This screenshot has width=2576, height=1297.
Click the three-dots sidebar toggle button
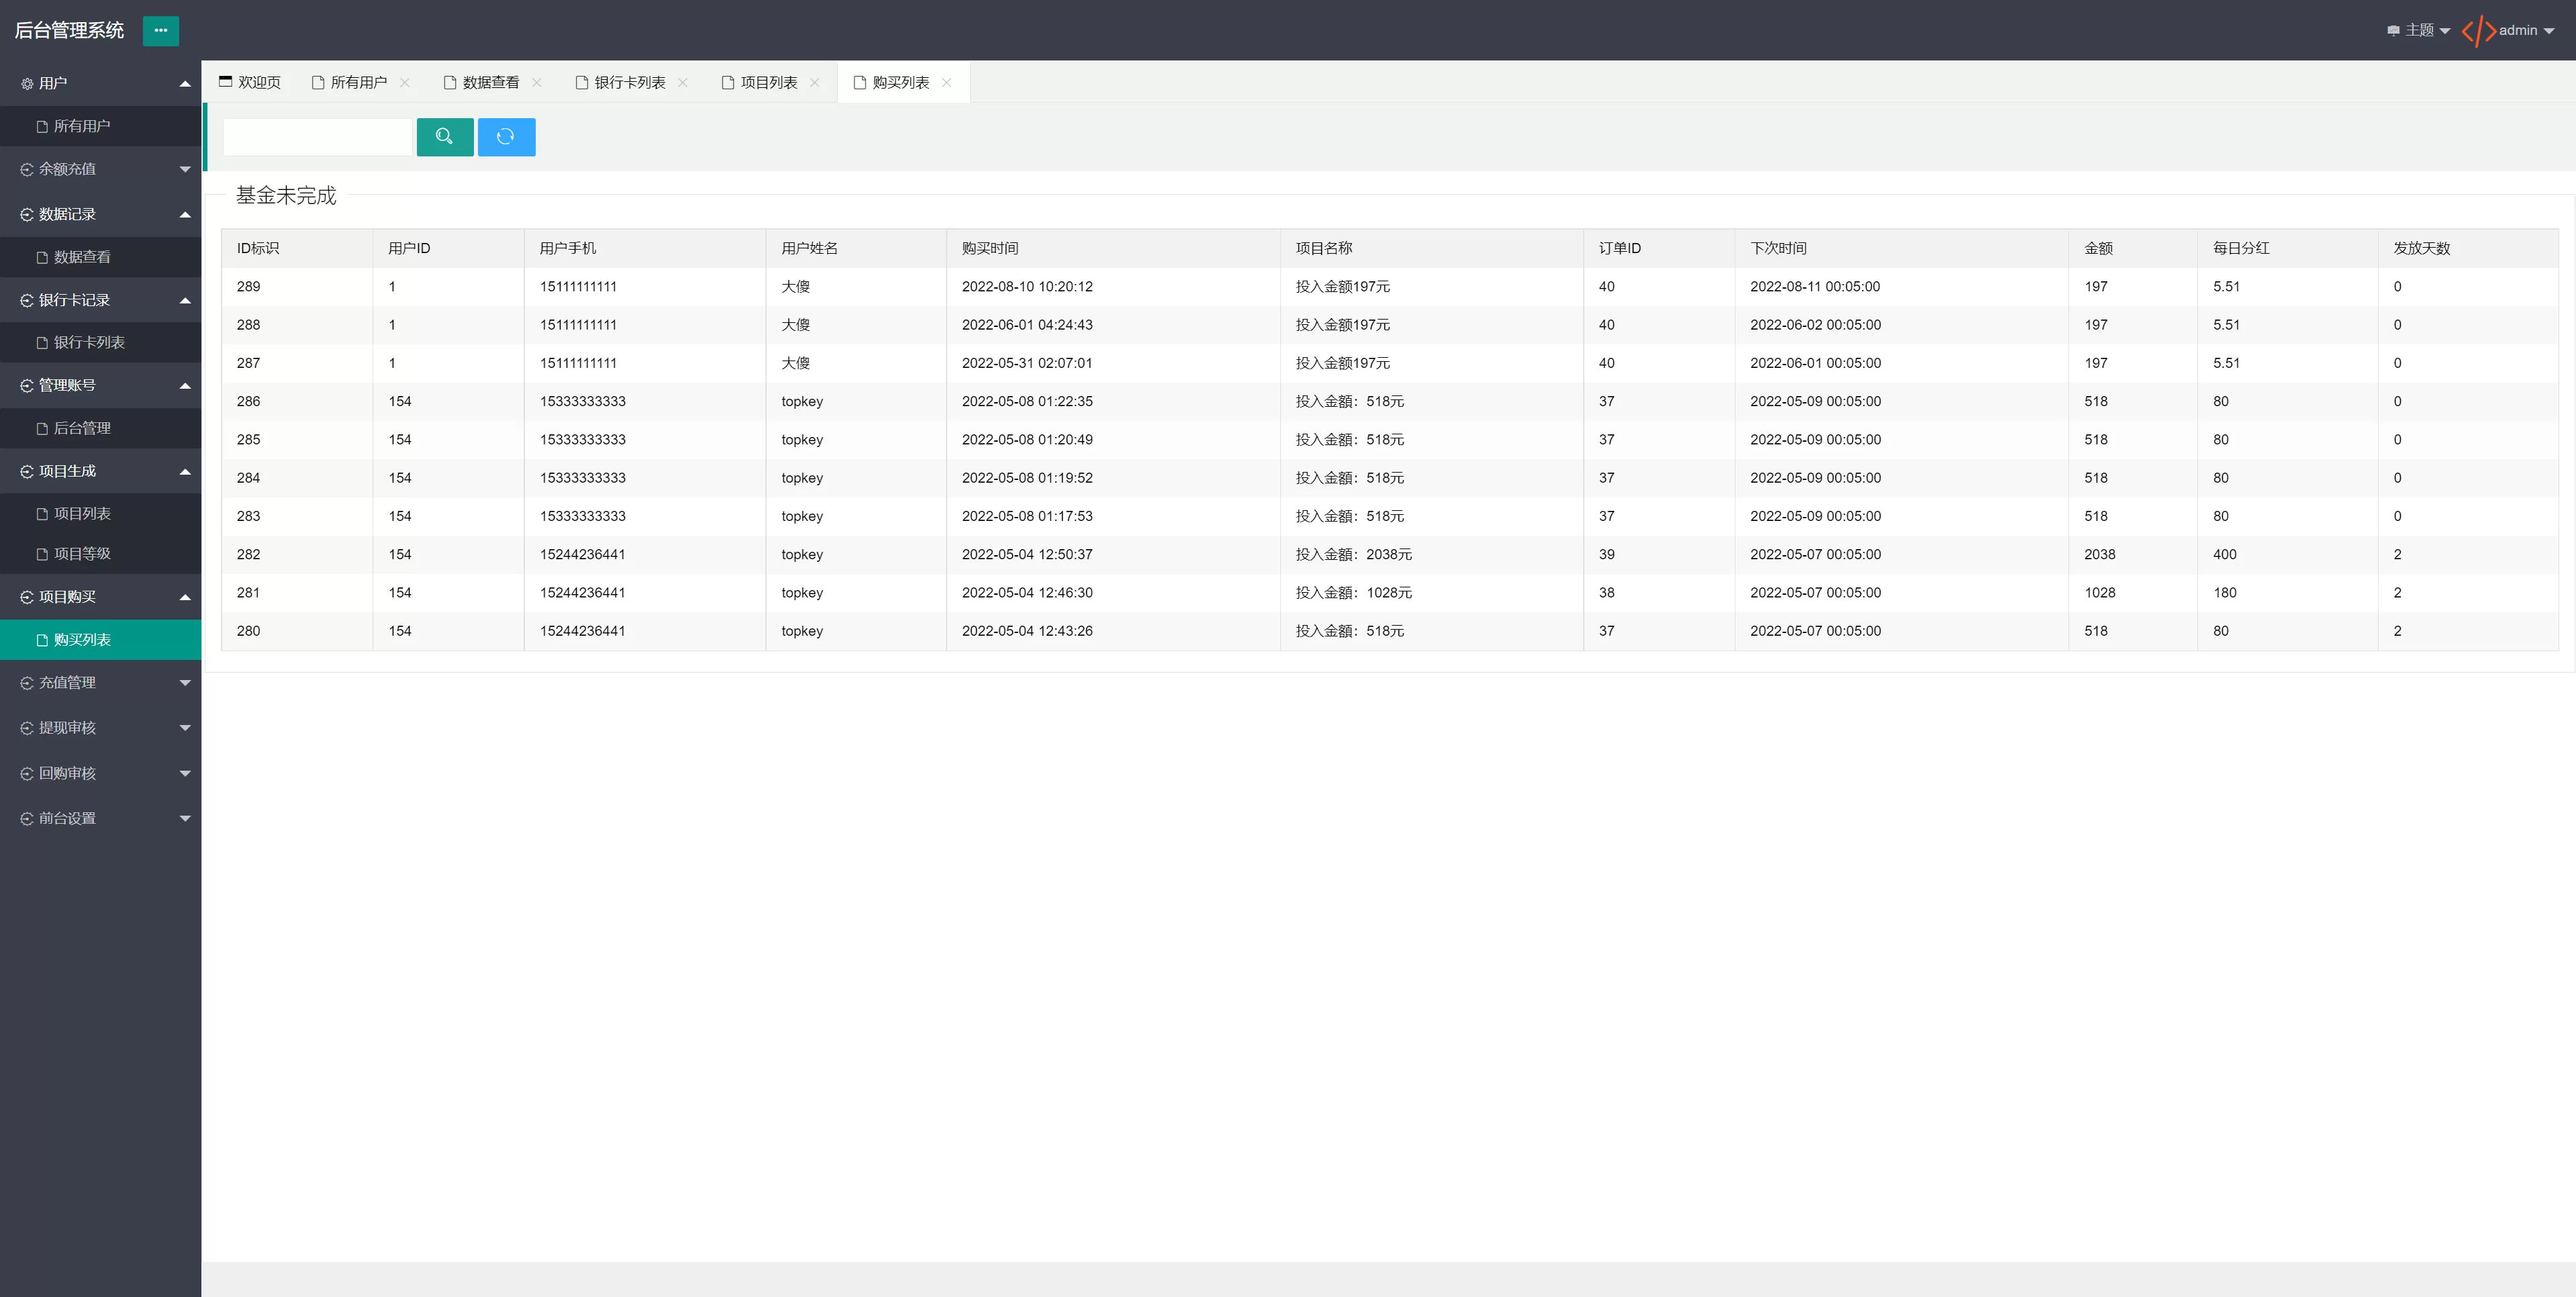[x=160, y=31]
